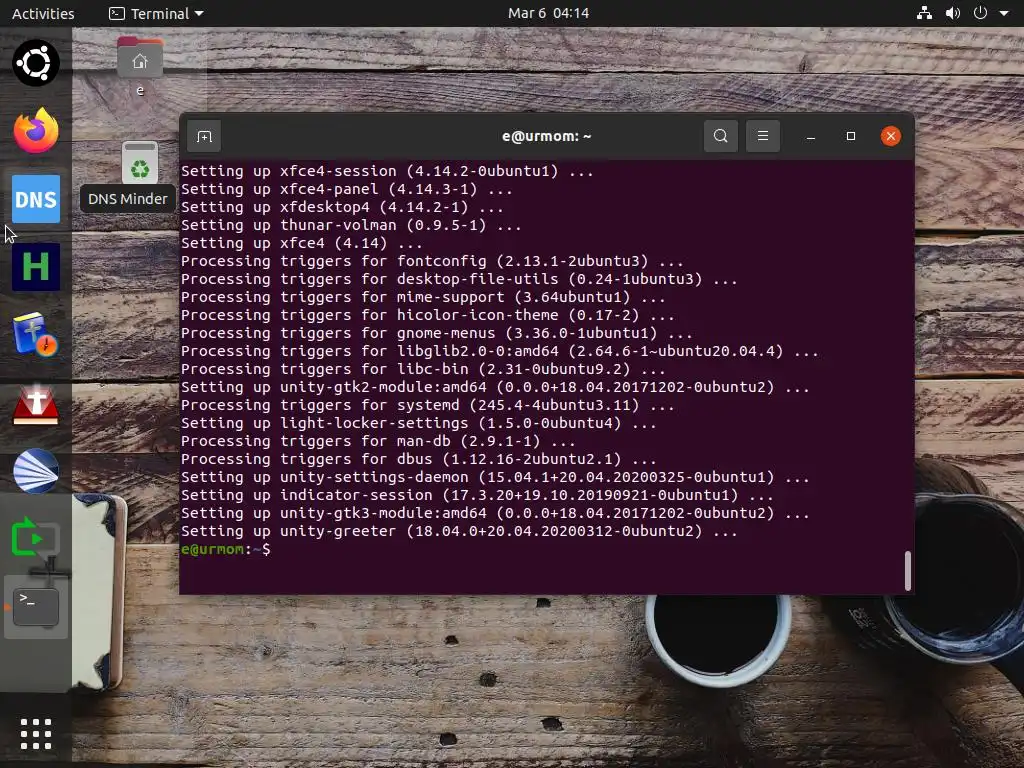1024x768 pixels.
Task: Click the 'triggers for gnome-menus' line
Action: 437,333
